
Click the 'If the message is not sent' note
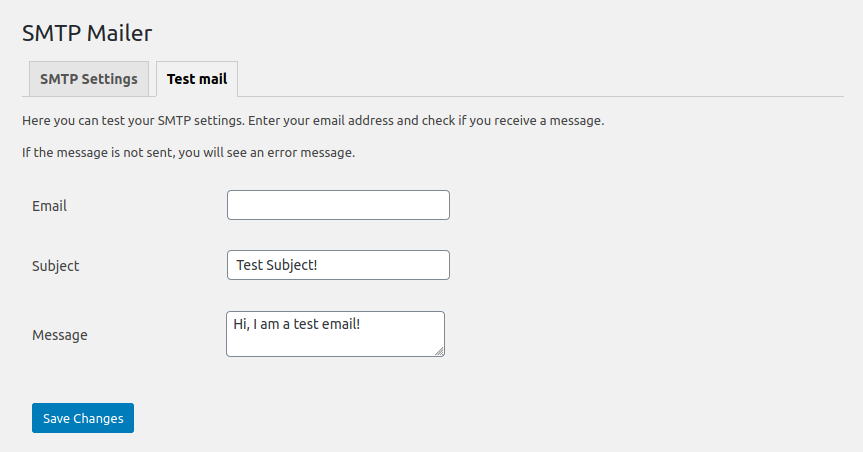(x=188, y=153)
